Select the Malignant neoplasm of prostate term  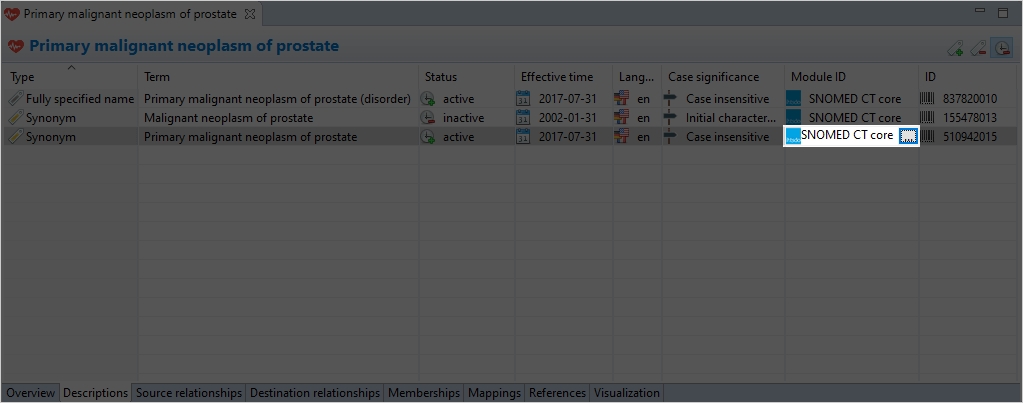click(x=228, y=118)
